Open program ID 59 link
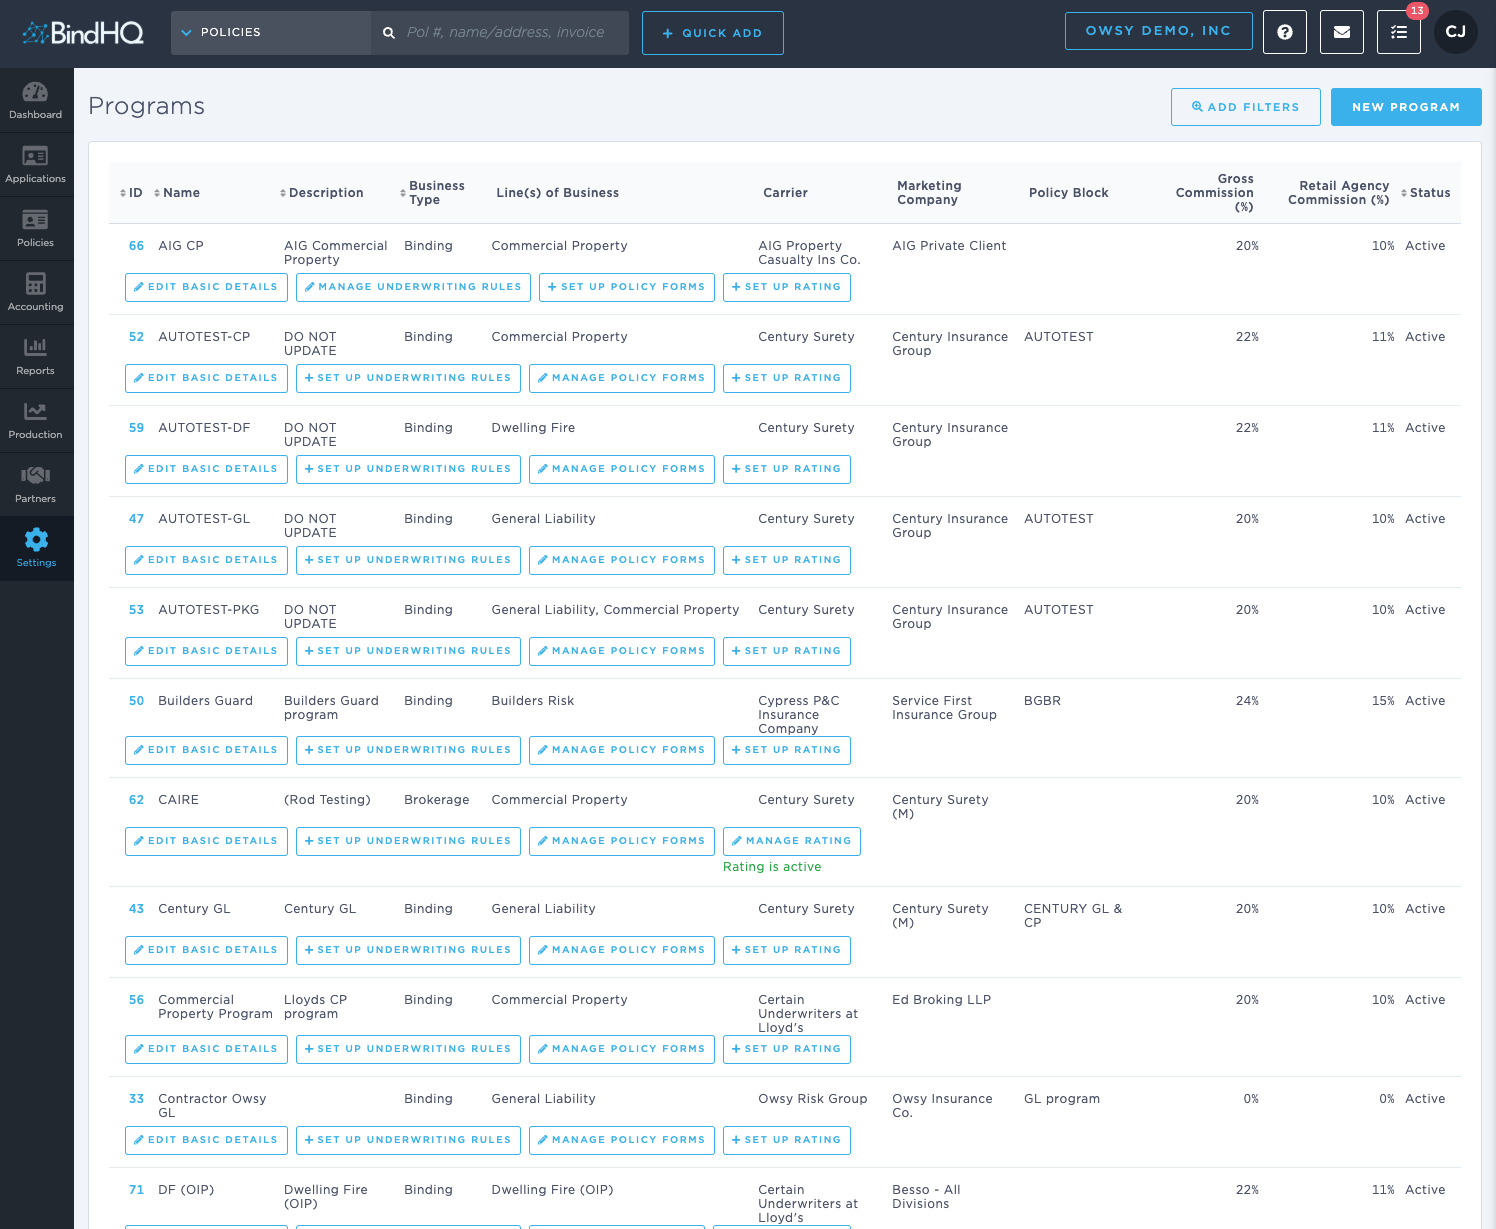Image resolution: width=1496 pixels, height=1229 pixels. click(x=137, y=428)
